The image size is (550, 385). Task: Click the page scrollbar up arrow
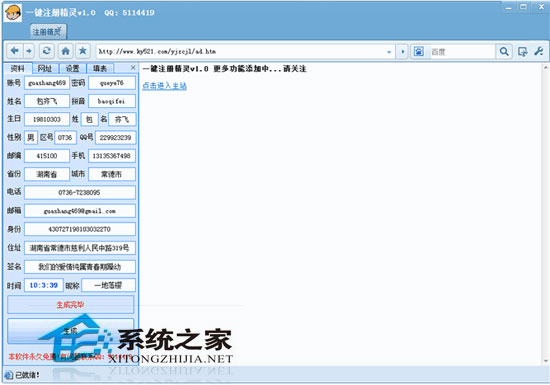coord(546,67)
